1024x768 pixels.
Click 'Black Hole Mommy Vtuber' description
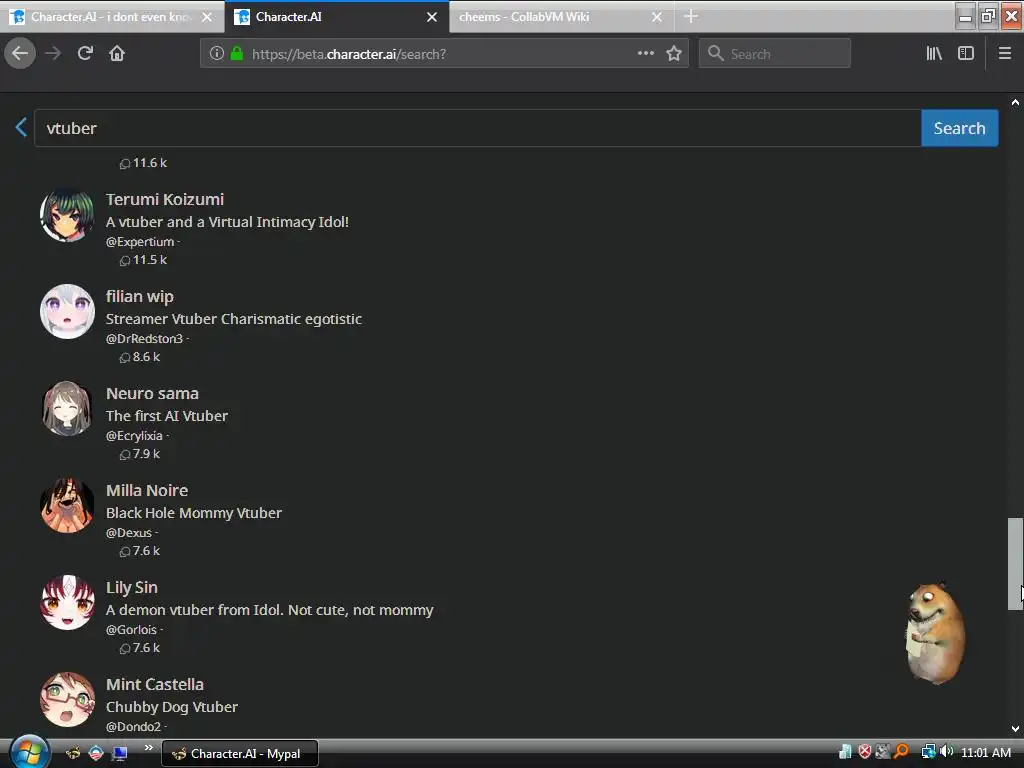pyautogui.click(x=194, y=513)
